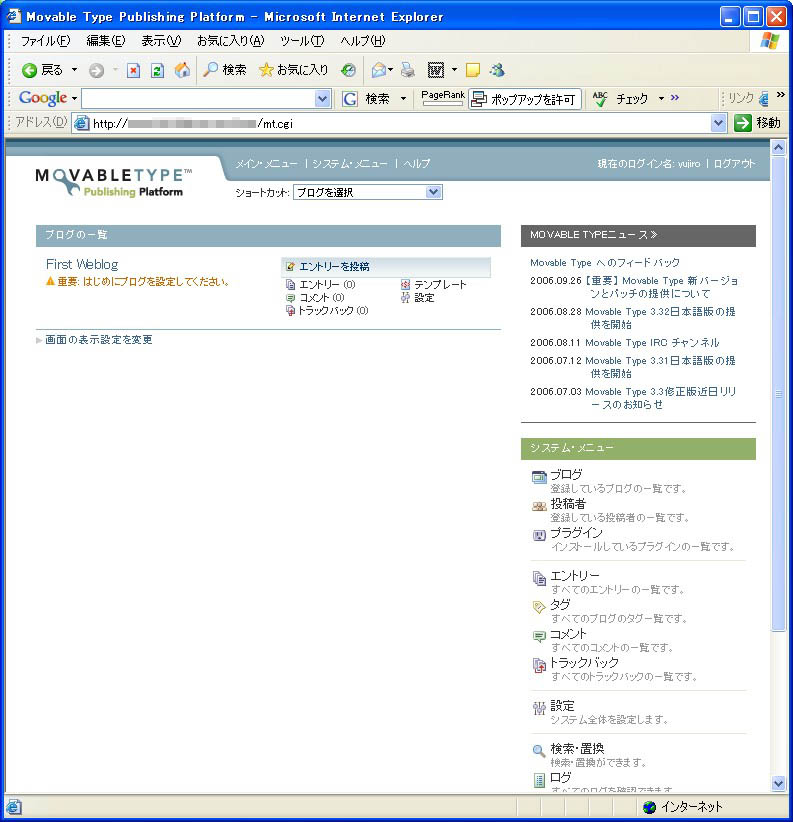Click the 検索・置換 magnifier icon
The width and height of the screenshot is (793, 822).
click(539, 751)
